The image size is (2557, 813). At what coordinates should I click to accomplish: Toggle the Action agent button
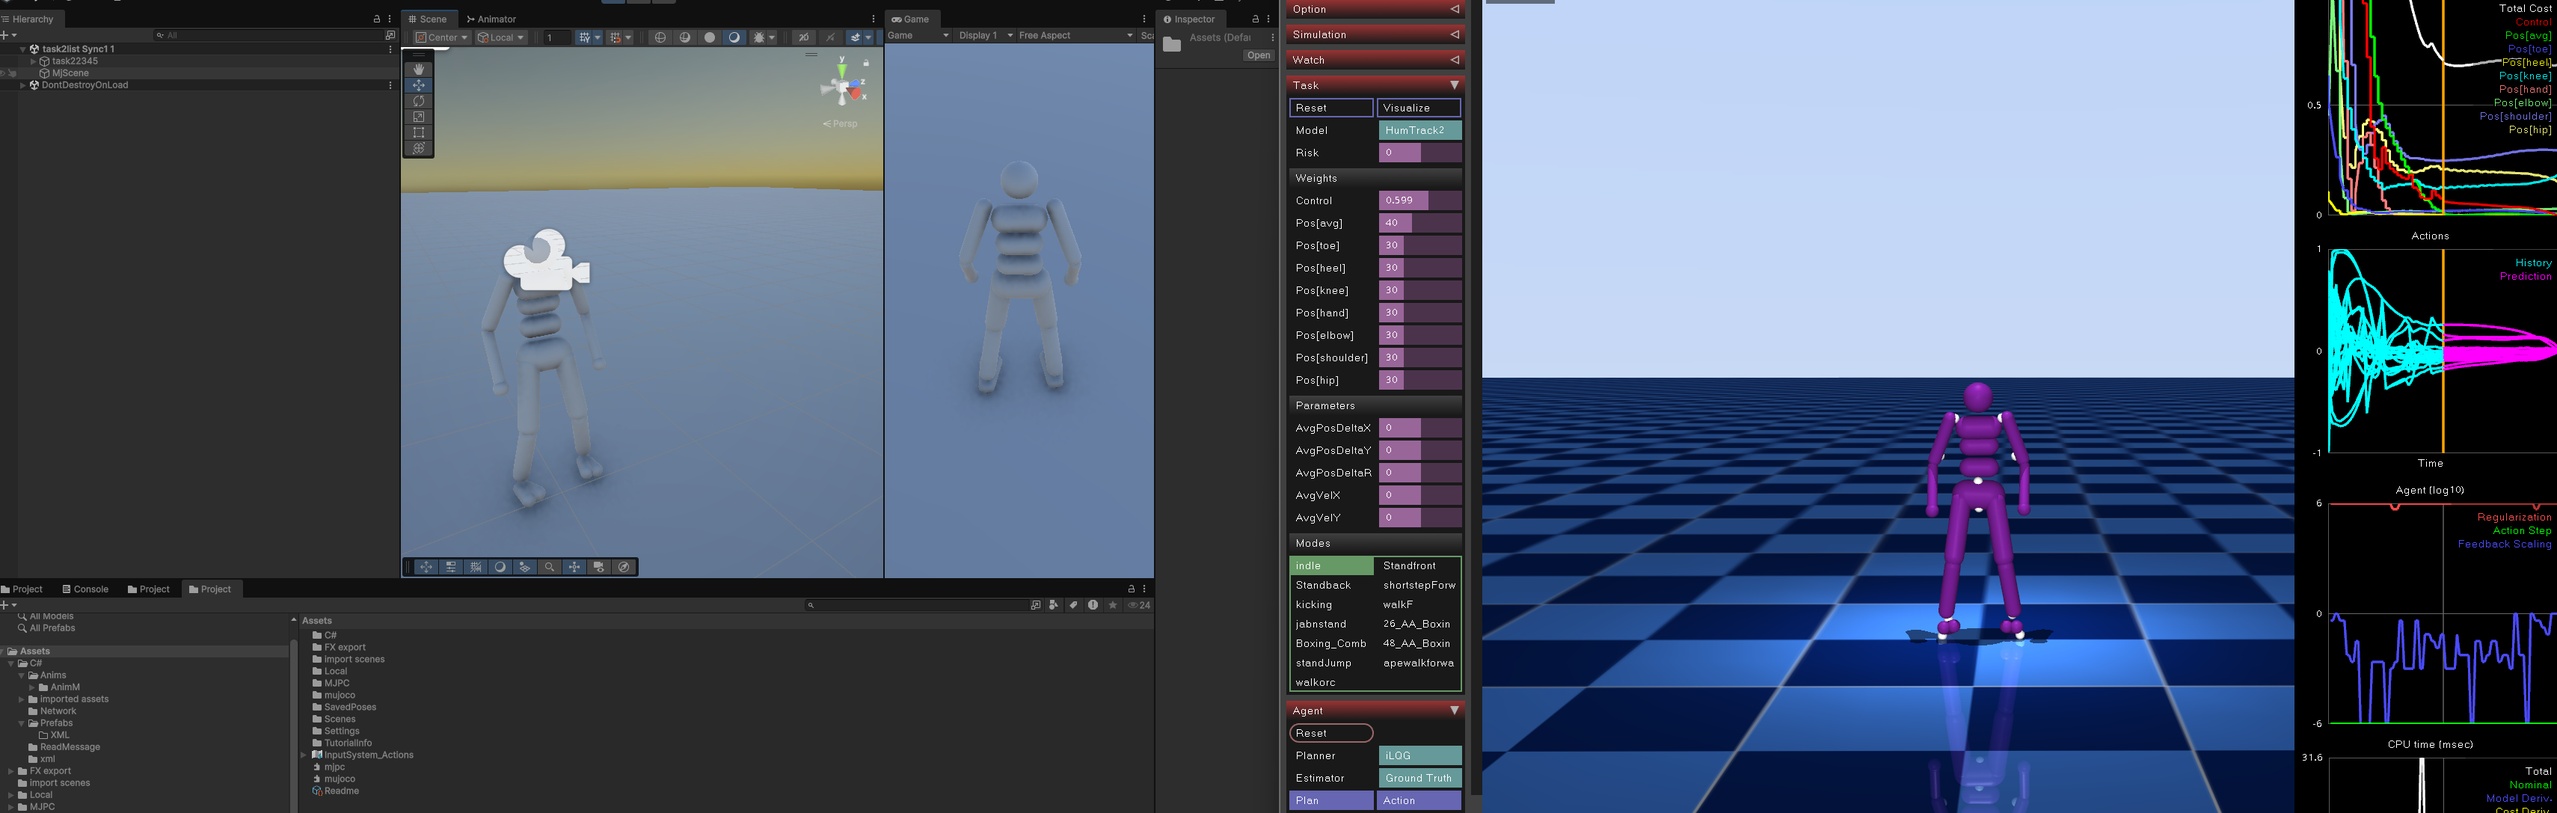[x=1420, y=800]
